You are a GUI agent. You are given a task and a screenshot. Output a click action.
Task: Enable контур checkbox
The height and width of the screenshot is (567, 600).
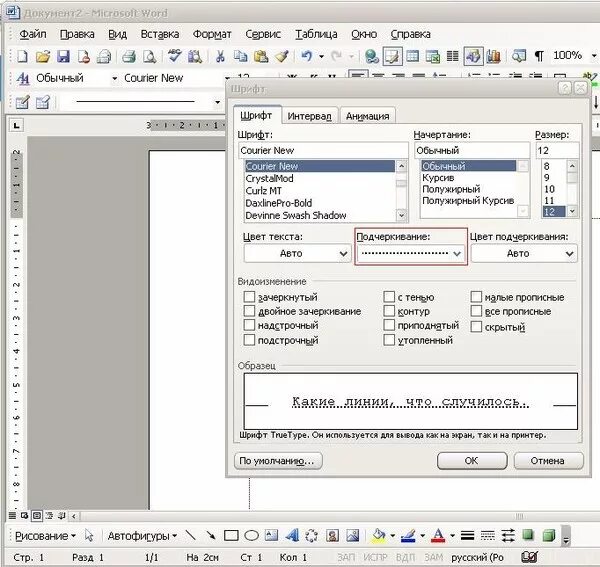(x=389, y=311)
